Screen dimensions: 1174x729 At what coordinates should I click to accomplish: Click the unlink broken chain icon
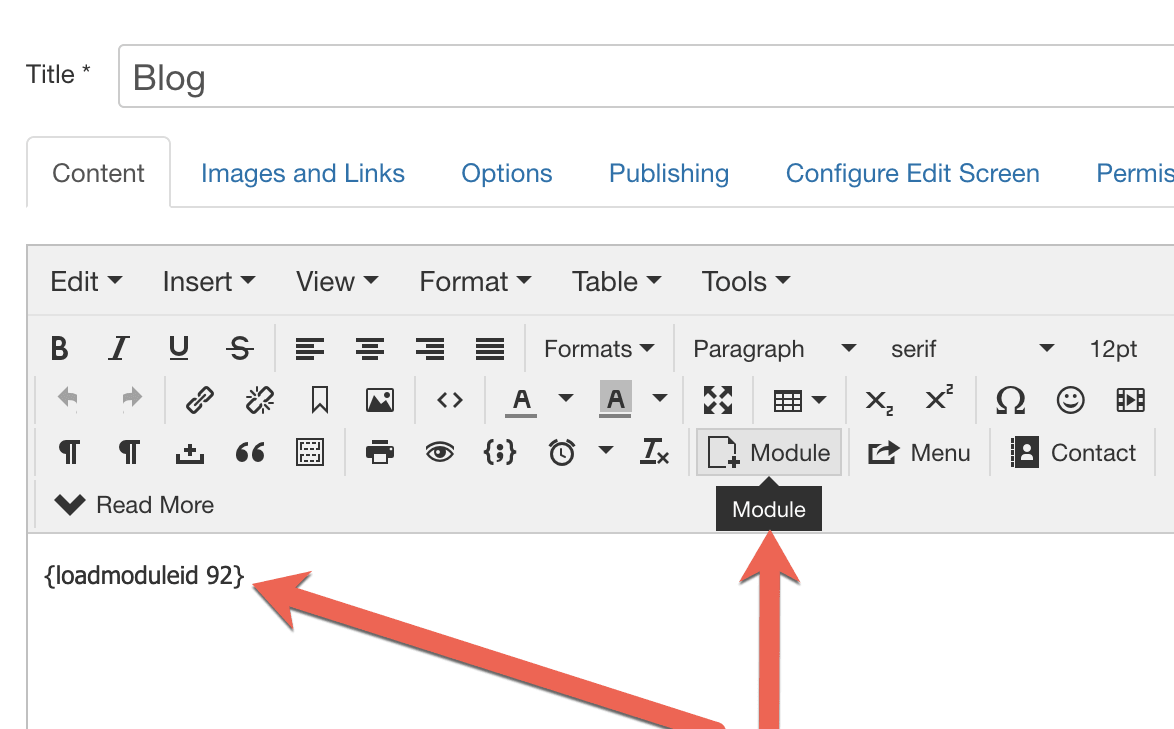tap(260, 401)
